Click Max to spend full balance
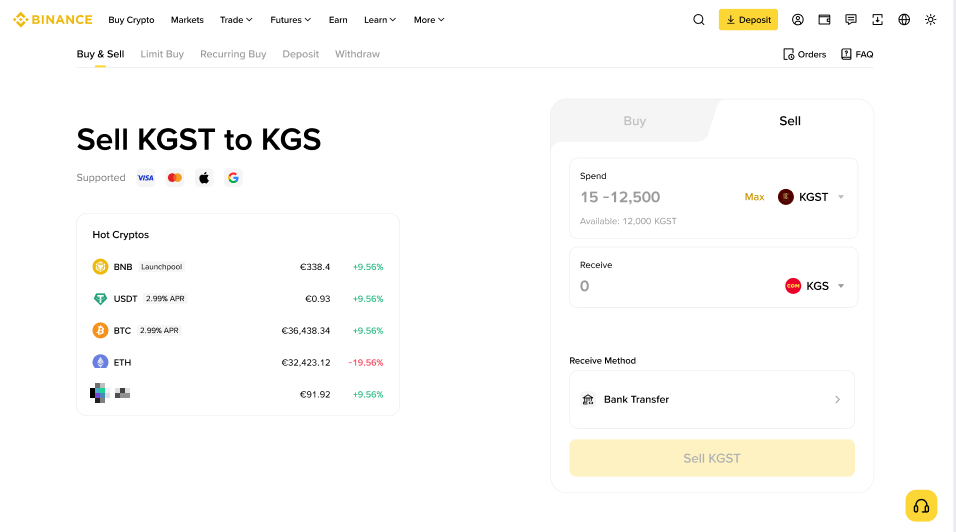Image resolution: width=956 pixels, height=532 pixels. pyautogui.click(x=754, y=197)
